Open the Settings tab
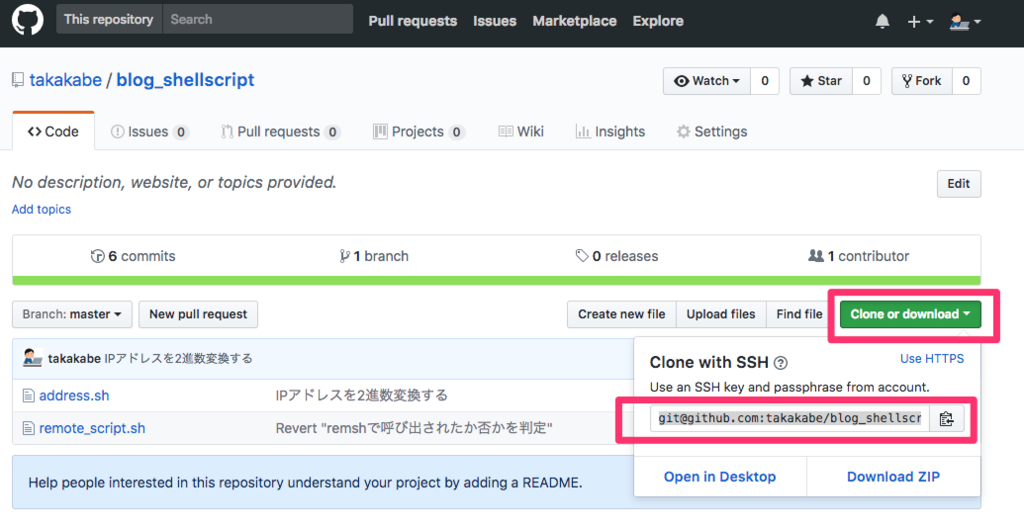The height and width of the screenshot is (529, 1024). point(712,132)
